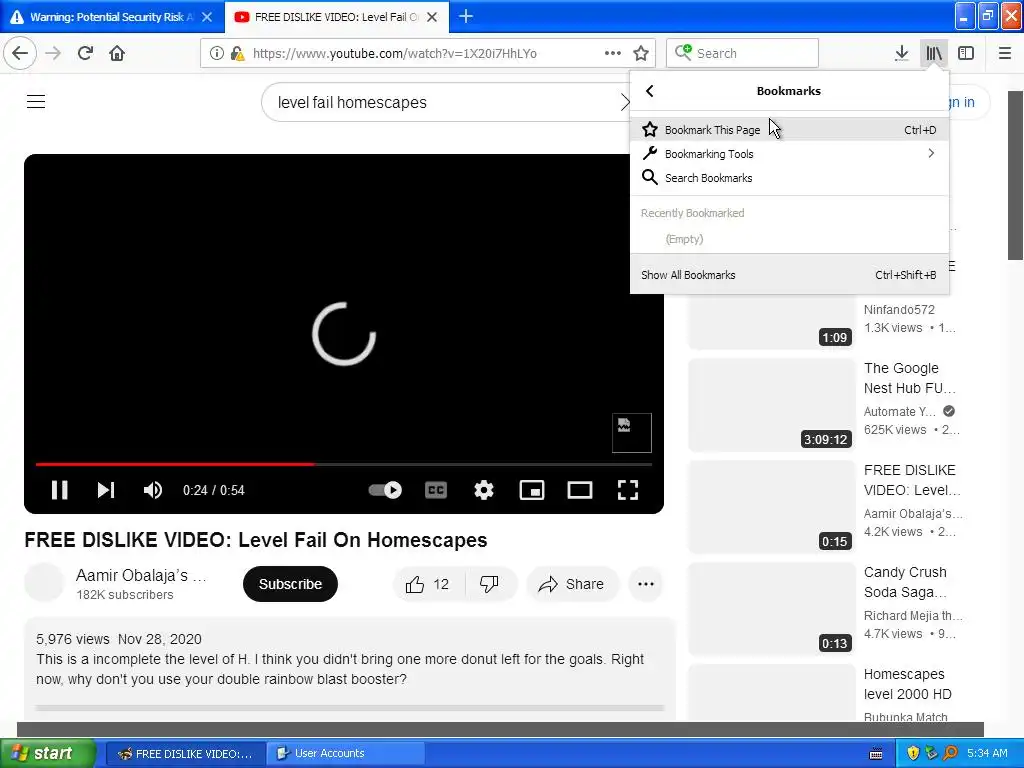
Task: Switch to theater mode
Action: click(580, 490)
